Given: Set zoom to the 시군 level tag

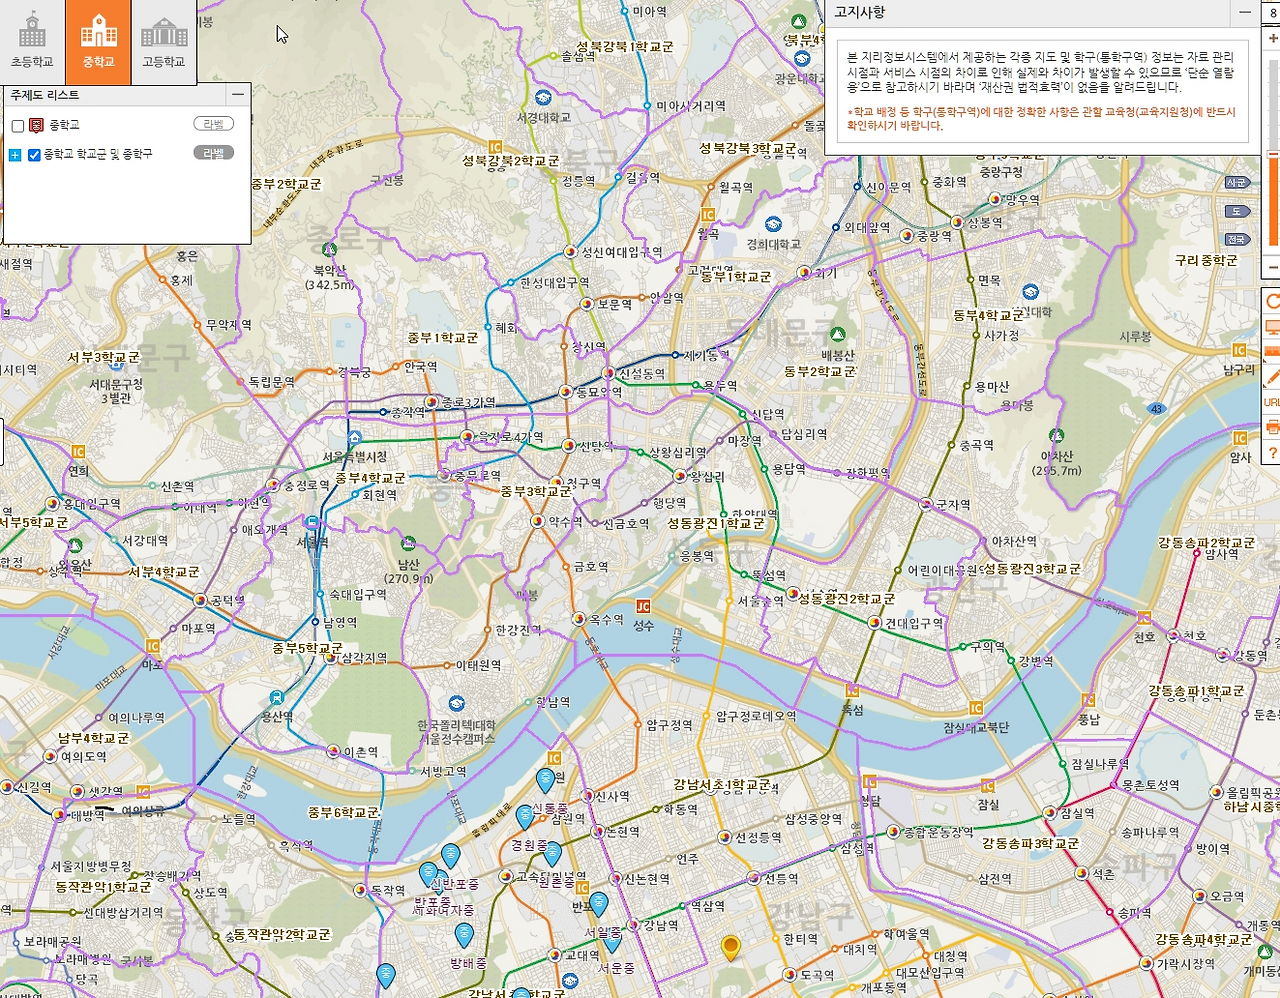Looking at the screenshot, I should 1237,183.
